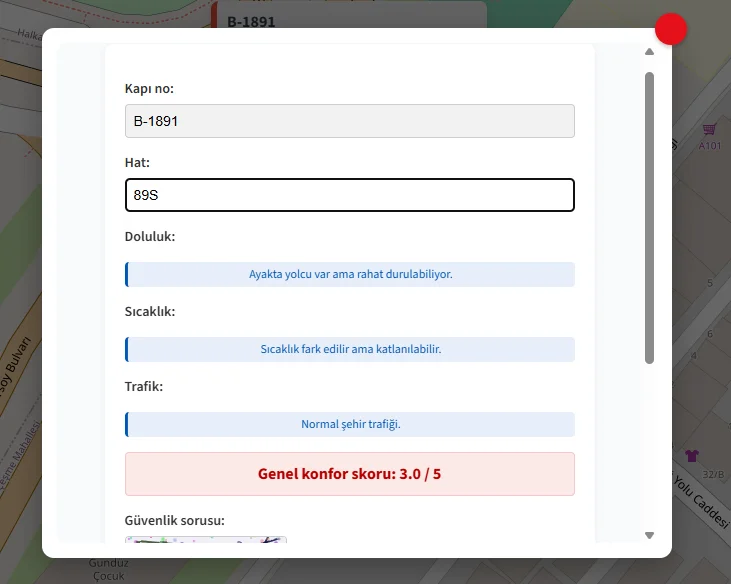Click the A101 shopping cart map icon

[709, 130]
